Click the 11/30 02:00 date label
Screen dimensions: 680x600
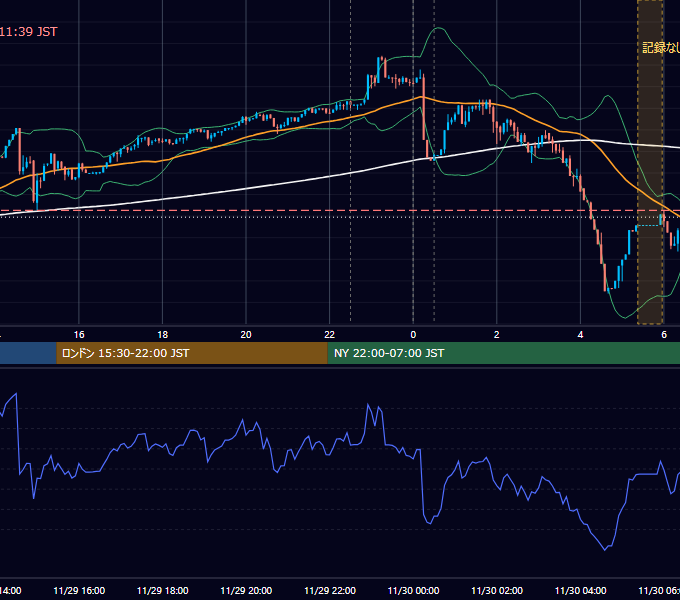(x=497, y=591)
